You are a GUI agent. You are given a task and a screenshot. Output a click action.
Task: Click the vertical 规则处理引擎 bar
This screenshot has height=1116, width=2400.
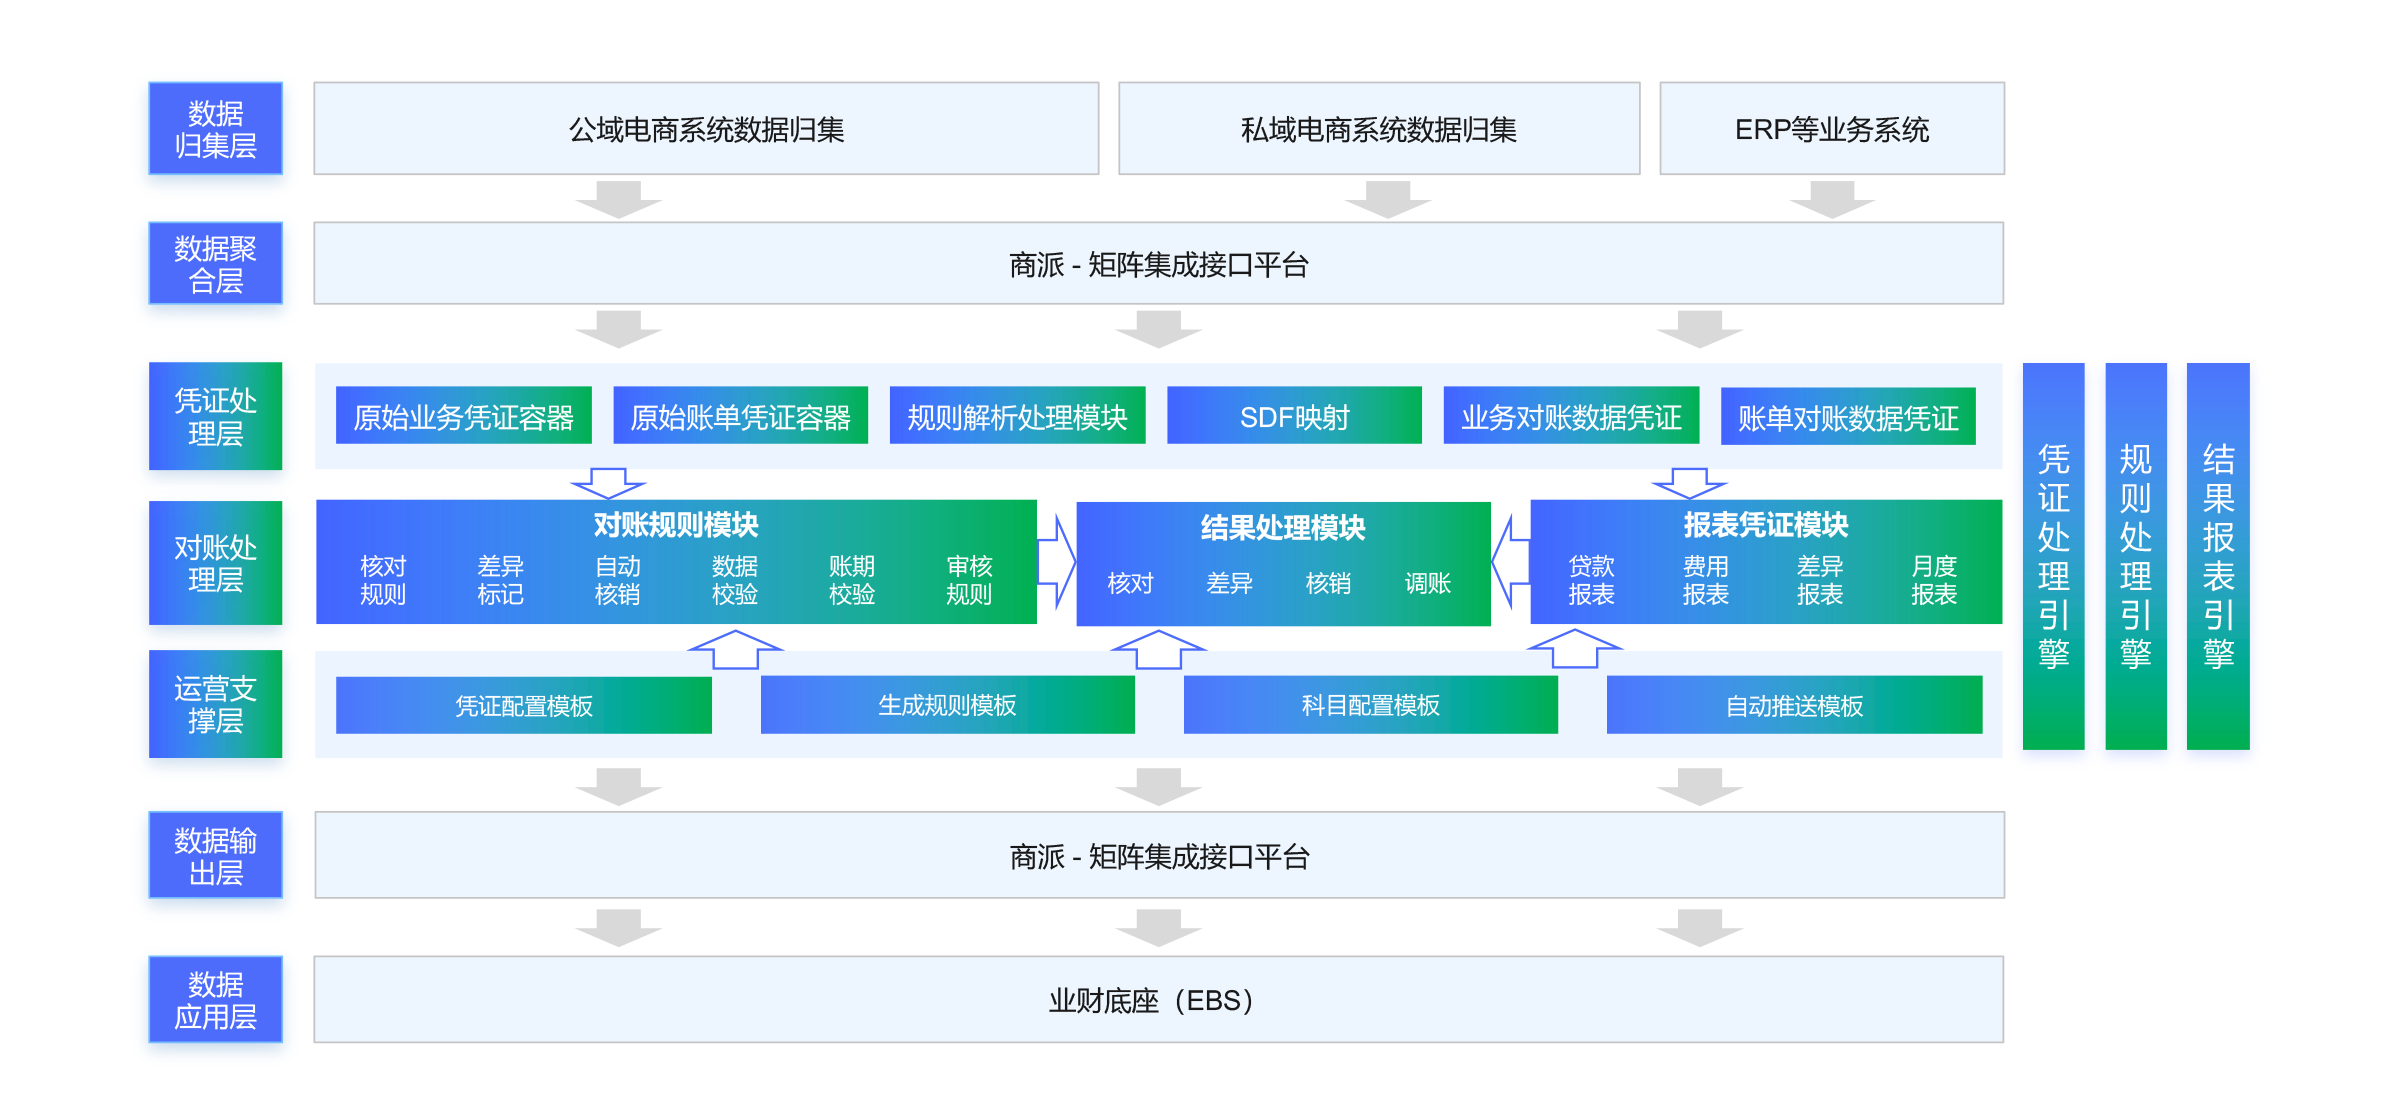2136,556
